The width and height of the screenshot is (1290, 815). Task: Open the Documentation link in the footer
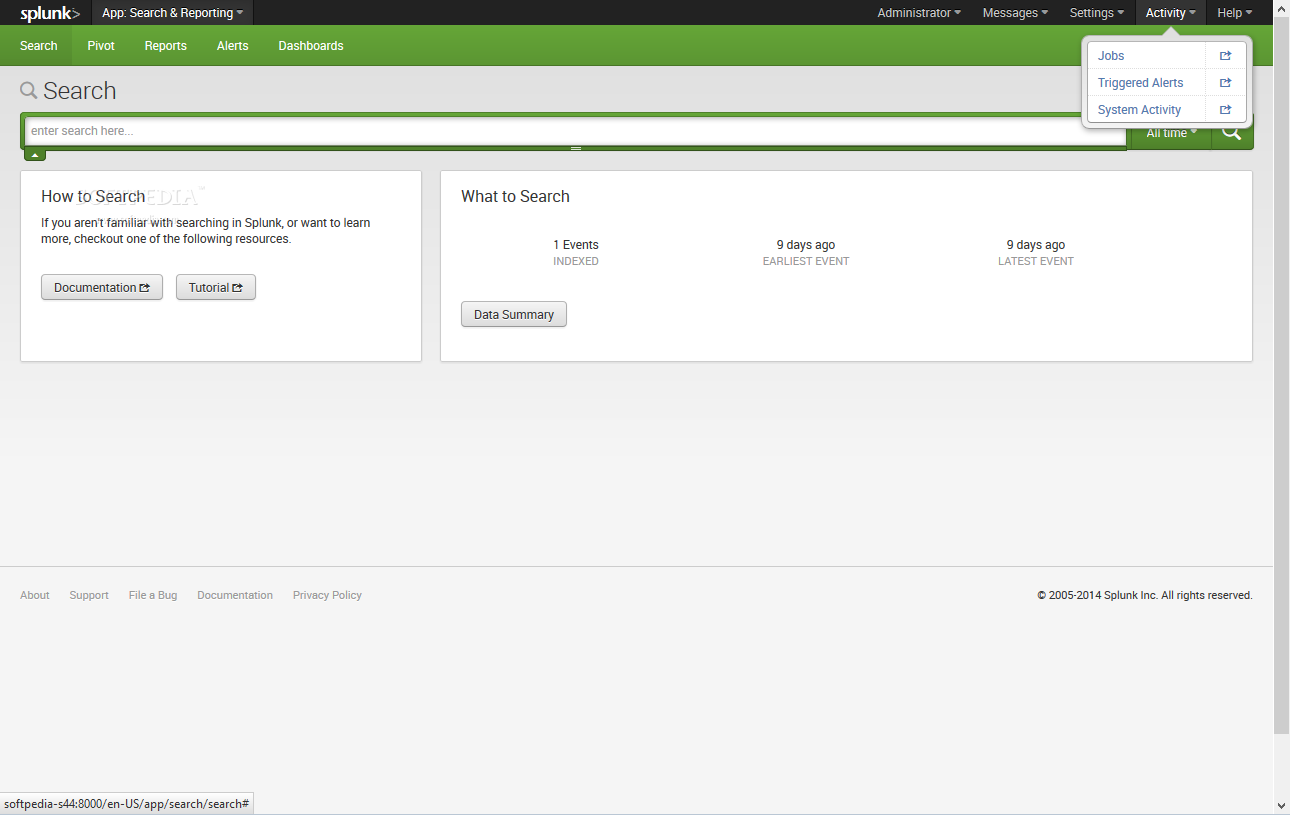[x=235, y=595]
